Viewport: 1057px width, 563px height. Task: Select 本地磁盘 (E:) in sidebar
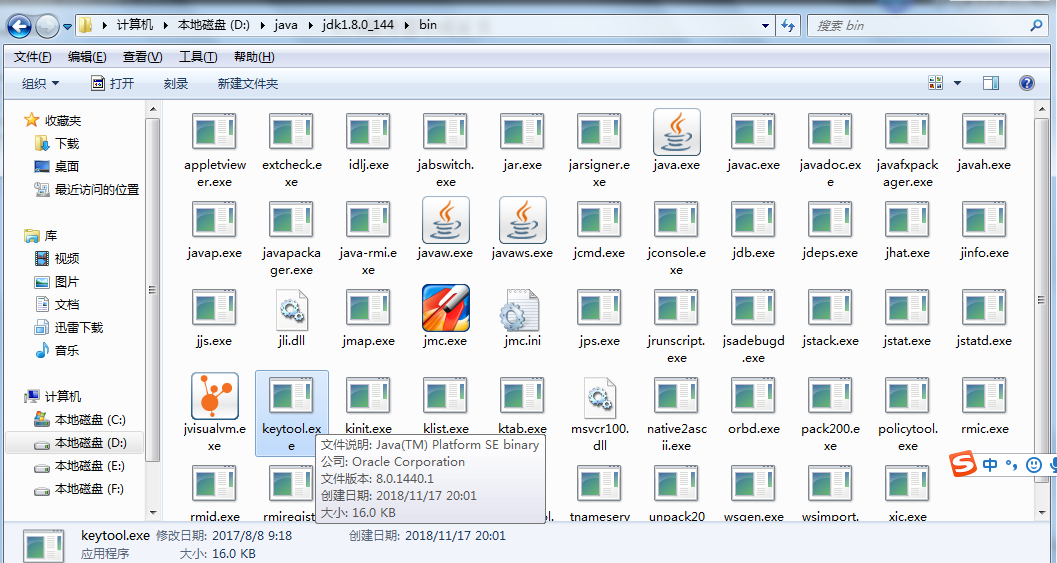(90, 466)
